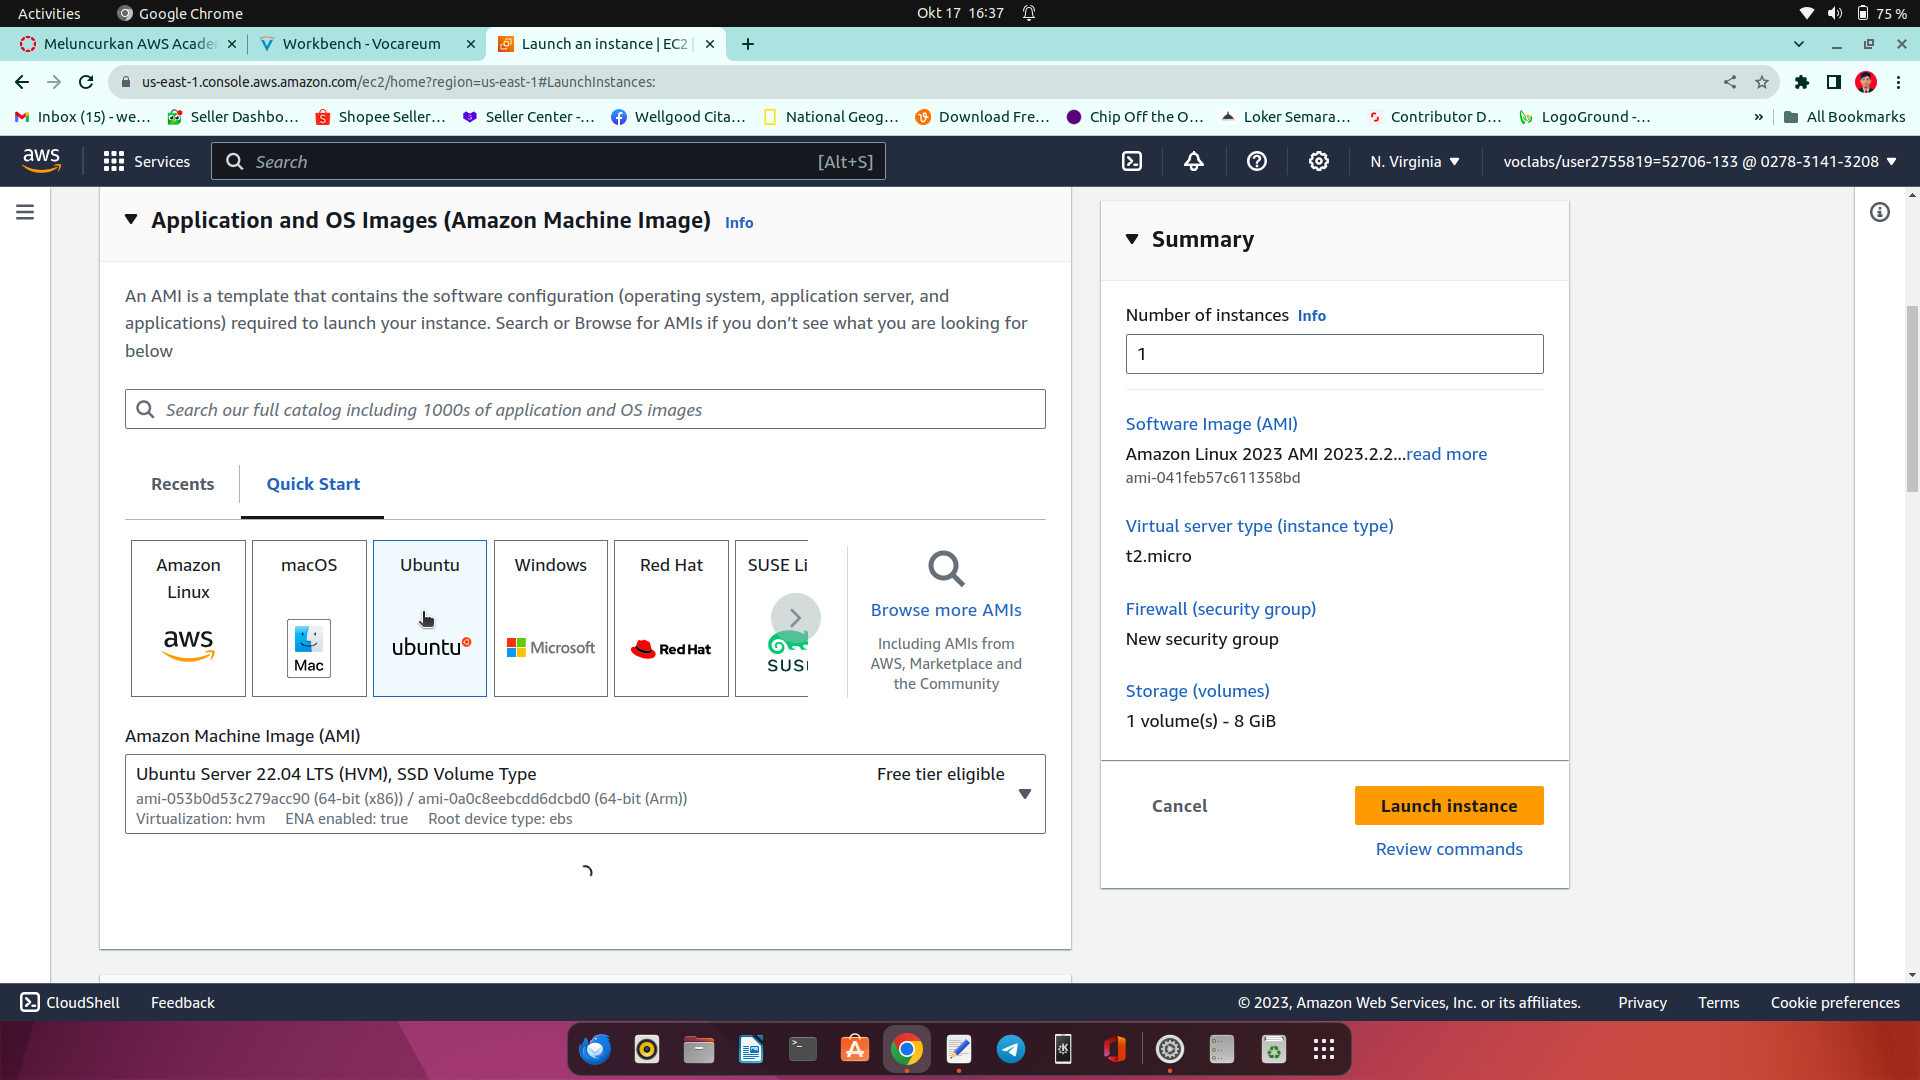Collapse the Summary section
1920x1080 pixels.
tap(1132, 239)
